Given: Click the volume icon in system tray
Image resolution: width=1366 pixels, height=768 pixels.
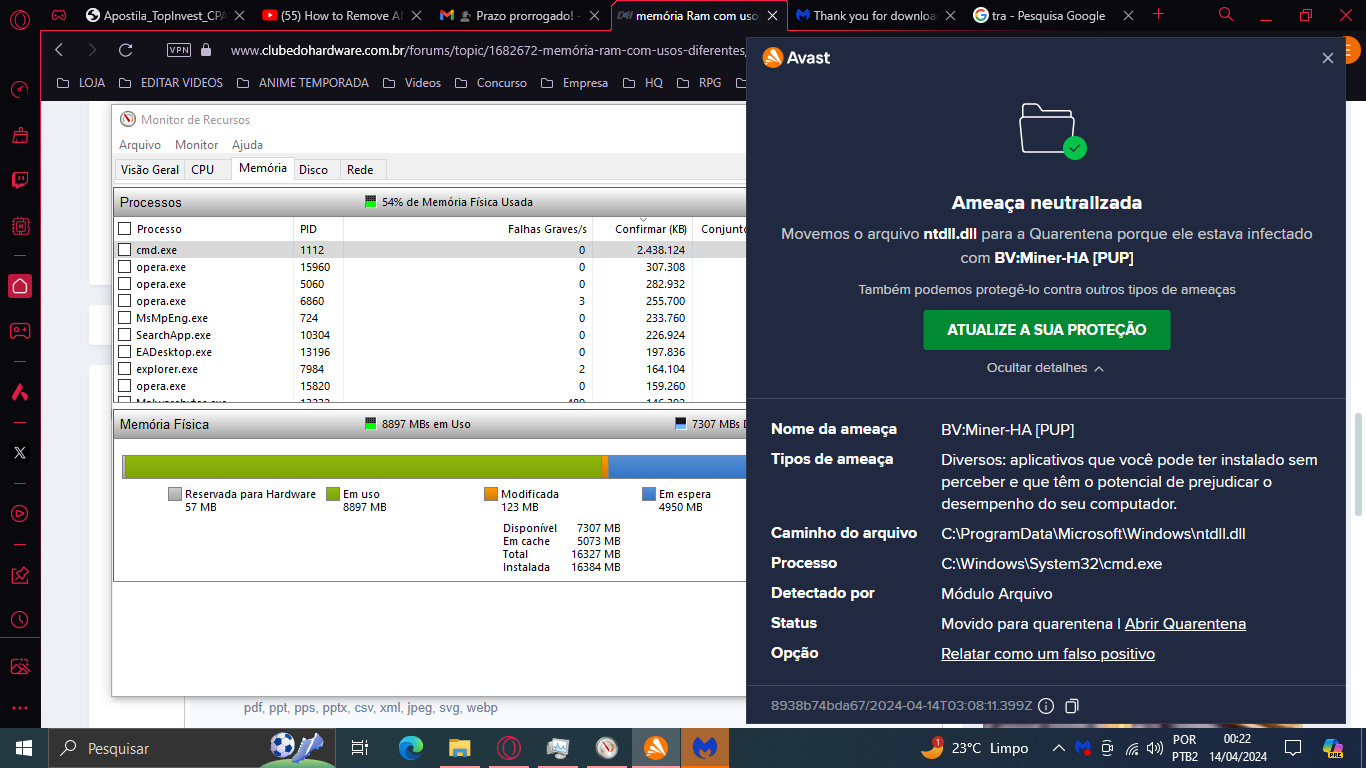Looking at the screenshot, I should point(1154,748).
